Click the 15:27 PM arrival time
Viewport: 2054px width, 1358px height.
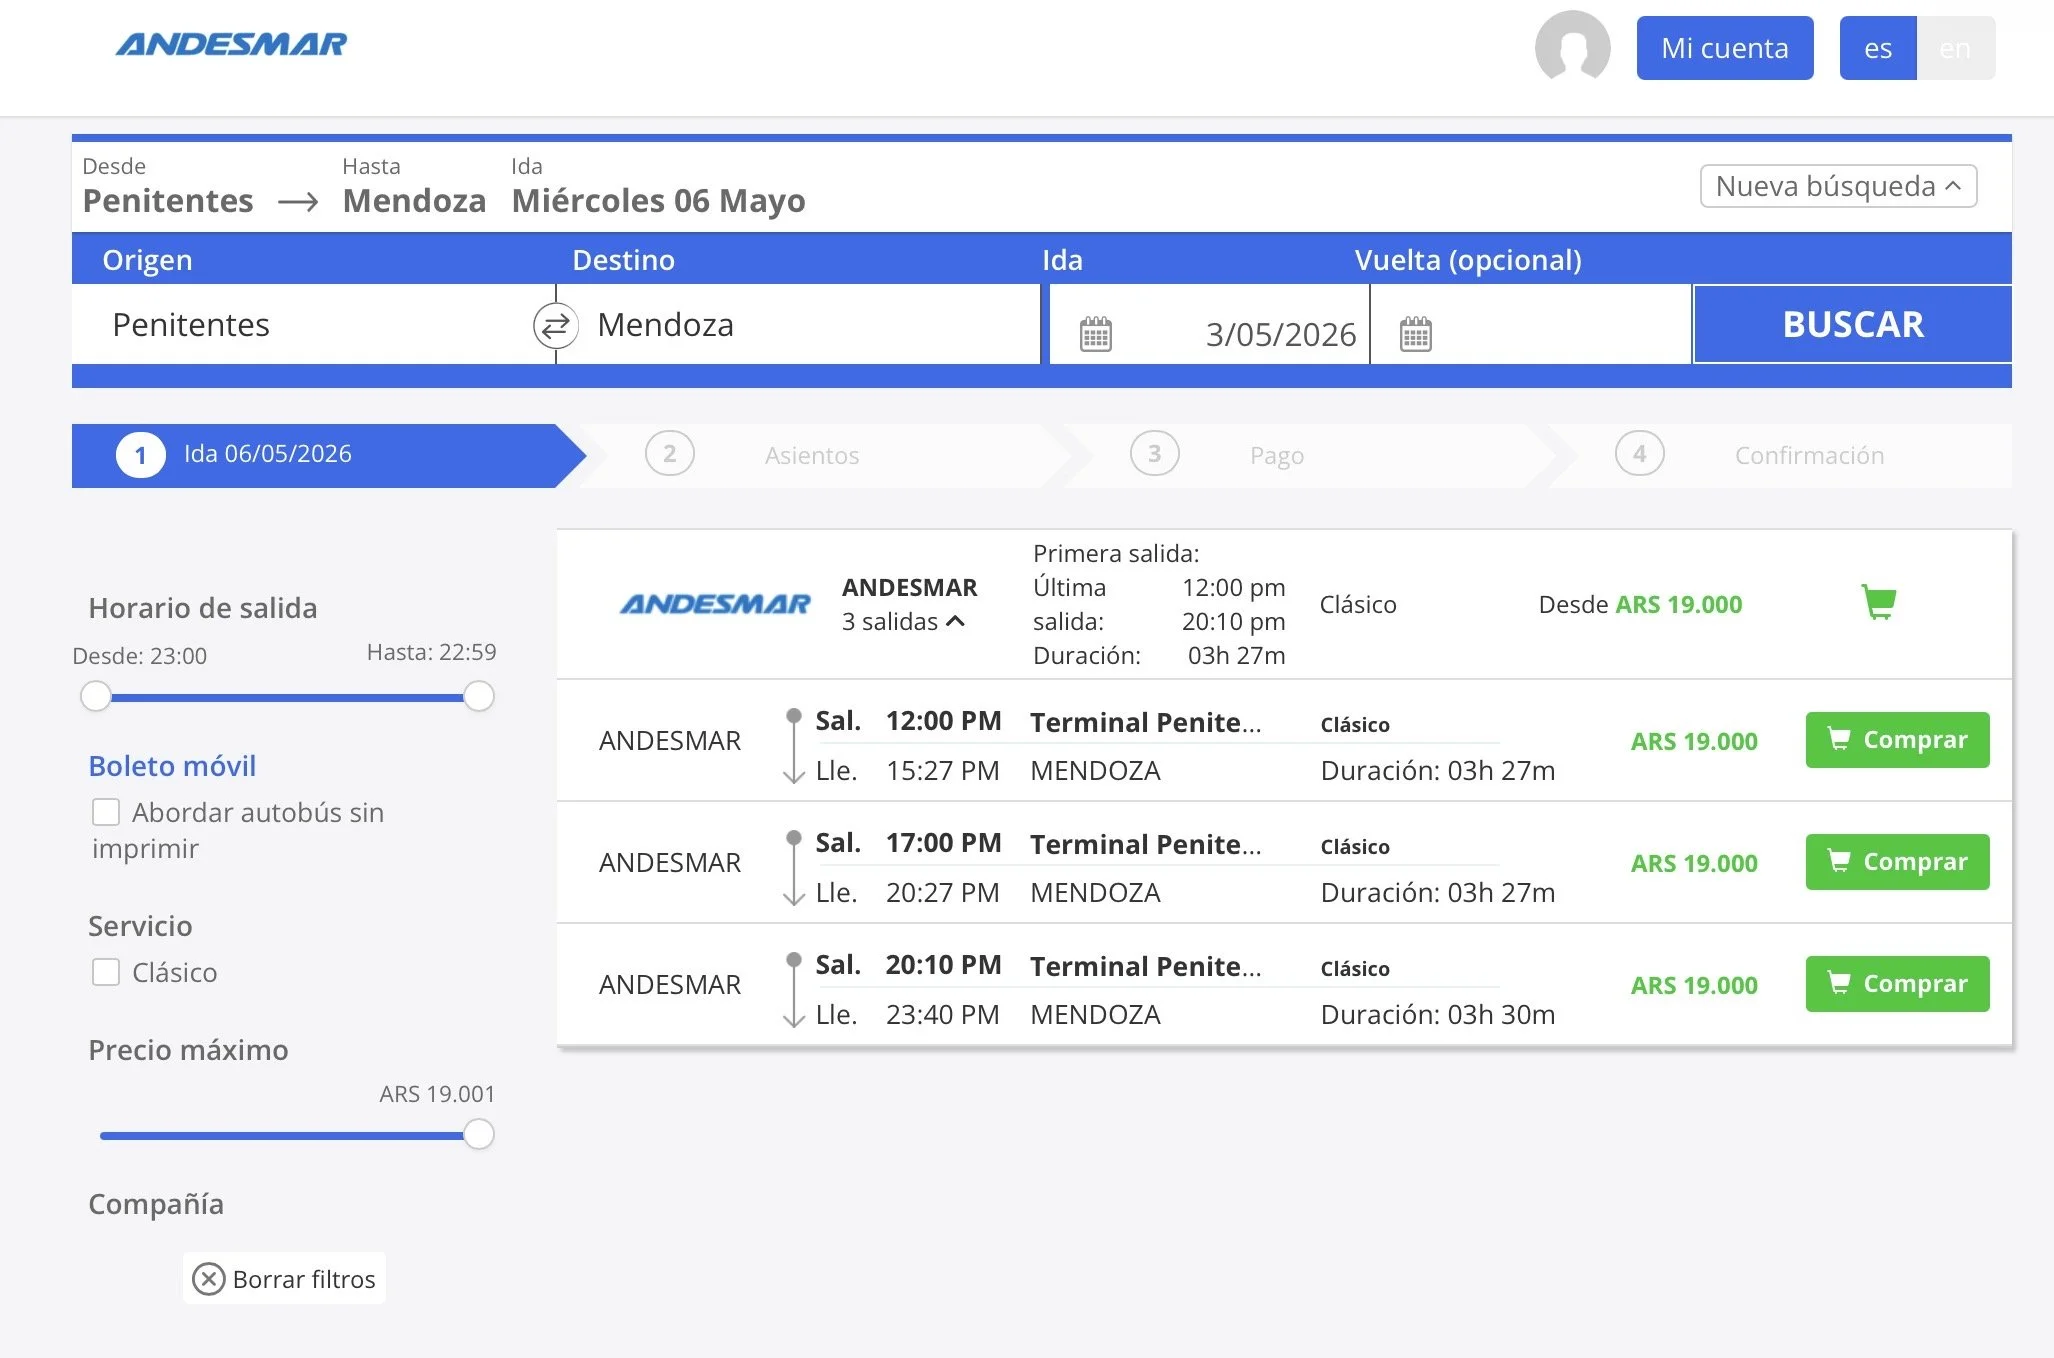942,771
